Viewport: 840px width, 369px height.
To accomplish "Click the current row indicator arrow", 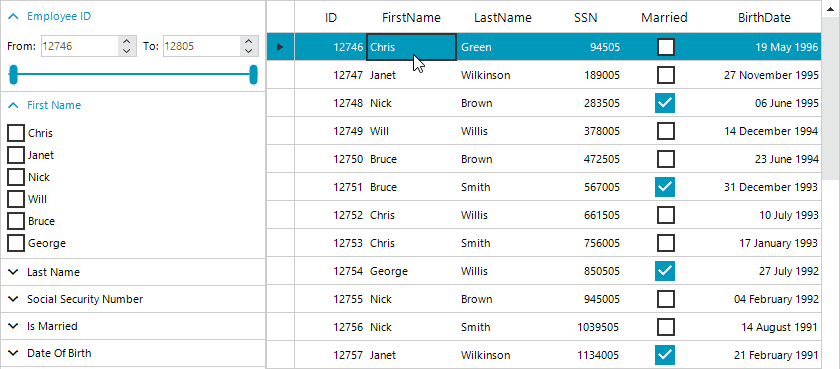I will (280, 47).
